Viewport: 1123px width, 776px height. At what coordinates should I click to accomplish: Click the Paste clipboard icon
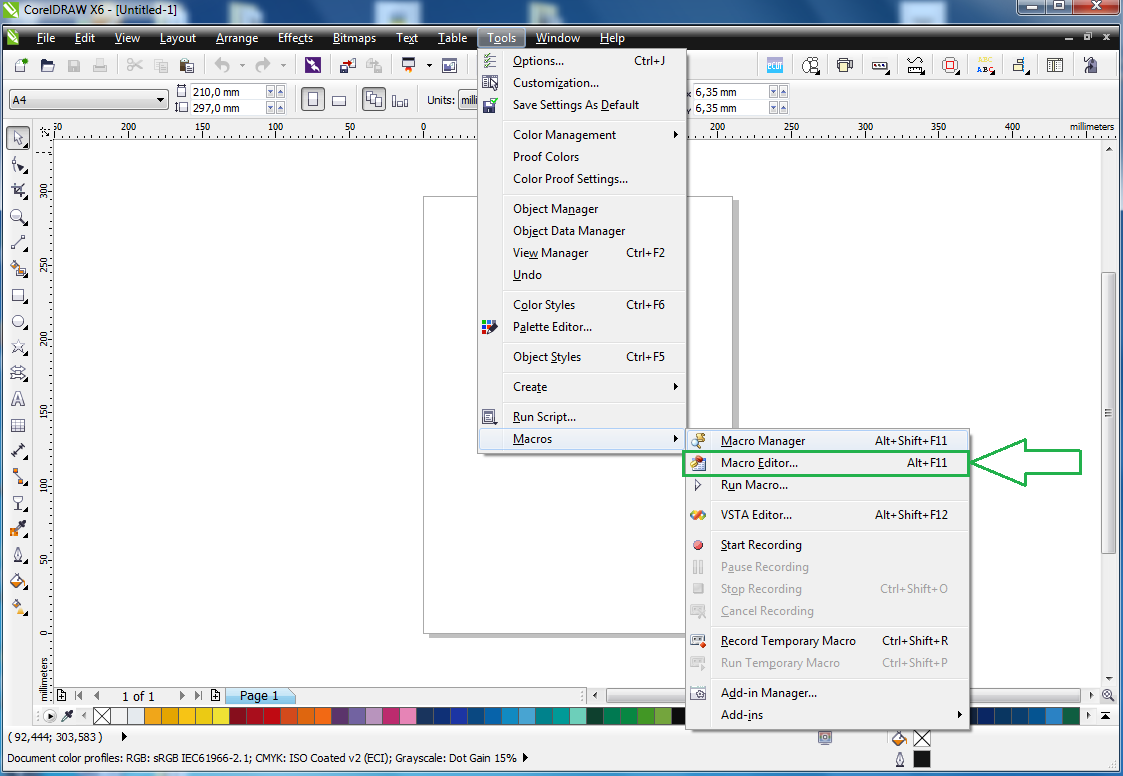tap(187, 65)
